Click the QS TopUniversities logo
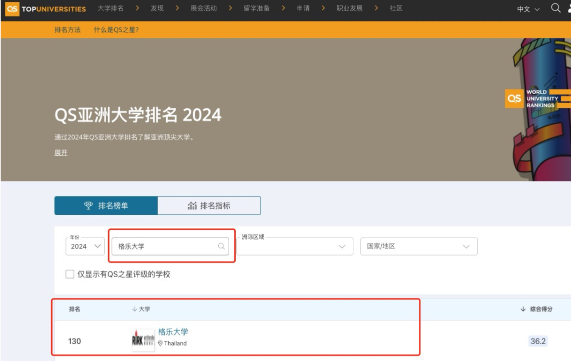 click(x=46, y=9)
